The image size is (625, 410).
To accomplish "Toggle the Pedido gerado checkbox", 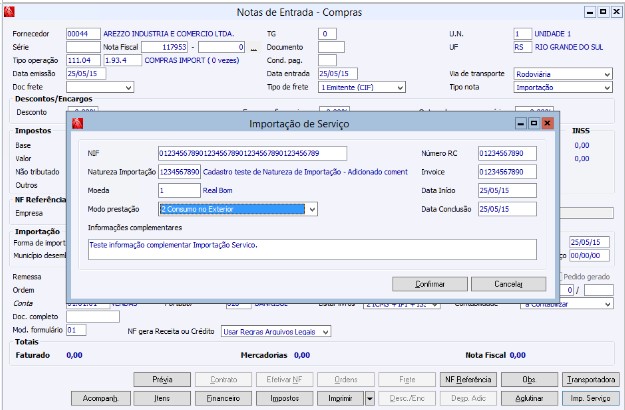I will tap(560, 277).
